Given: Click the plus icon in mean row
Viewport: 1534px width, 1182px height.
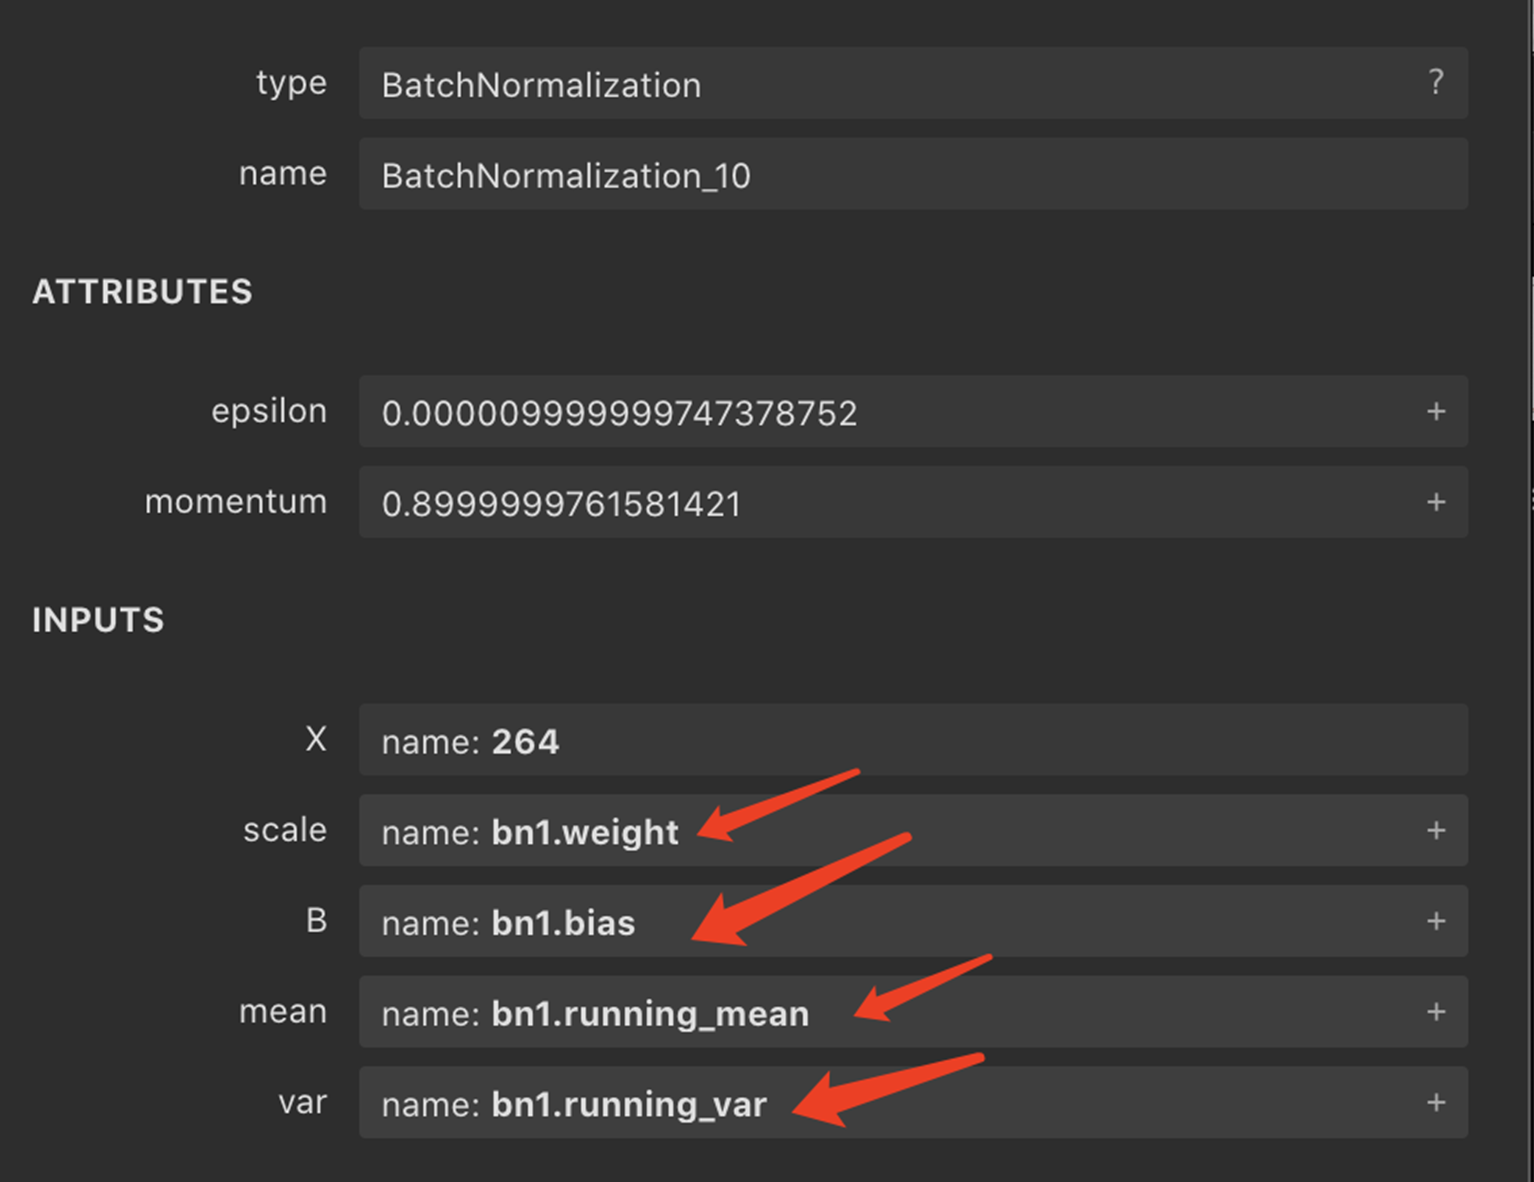Looking at the screenshot, I should tap(1436, 1012).
